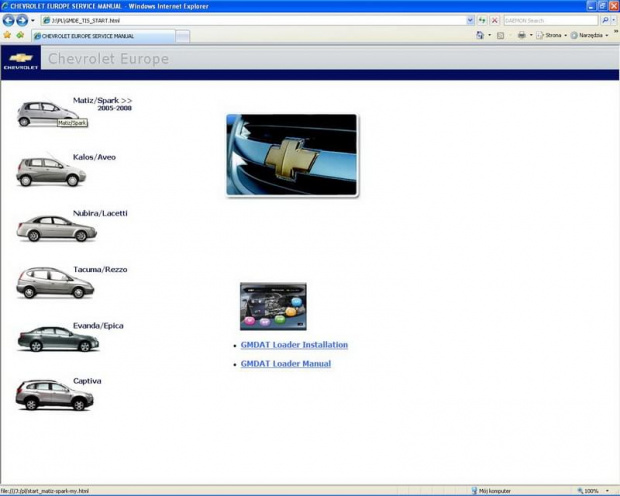Select the CHEVROLET EUROPE SERVICE MANUAL tab

pyautogui.click(x=103, y=36)
